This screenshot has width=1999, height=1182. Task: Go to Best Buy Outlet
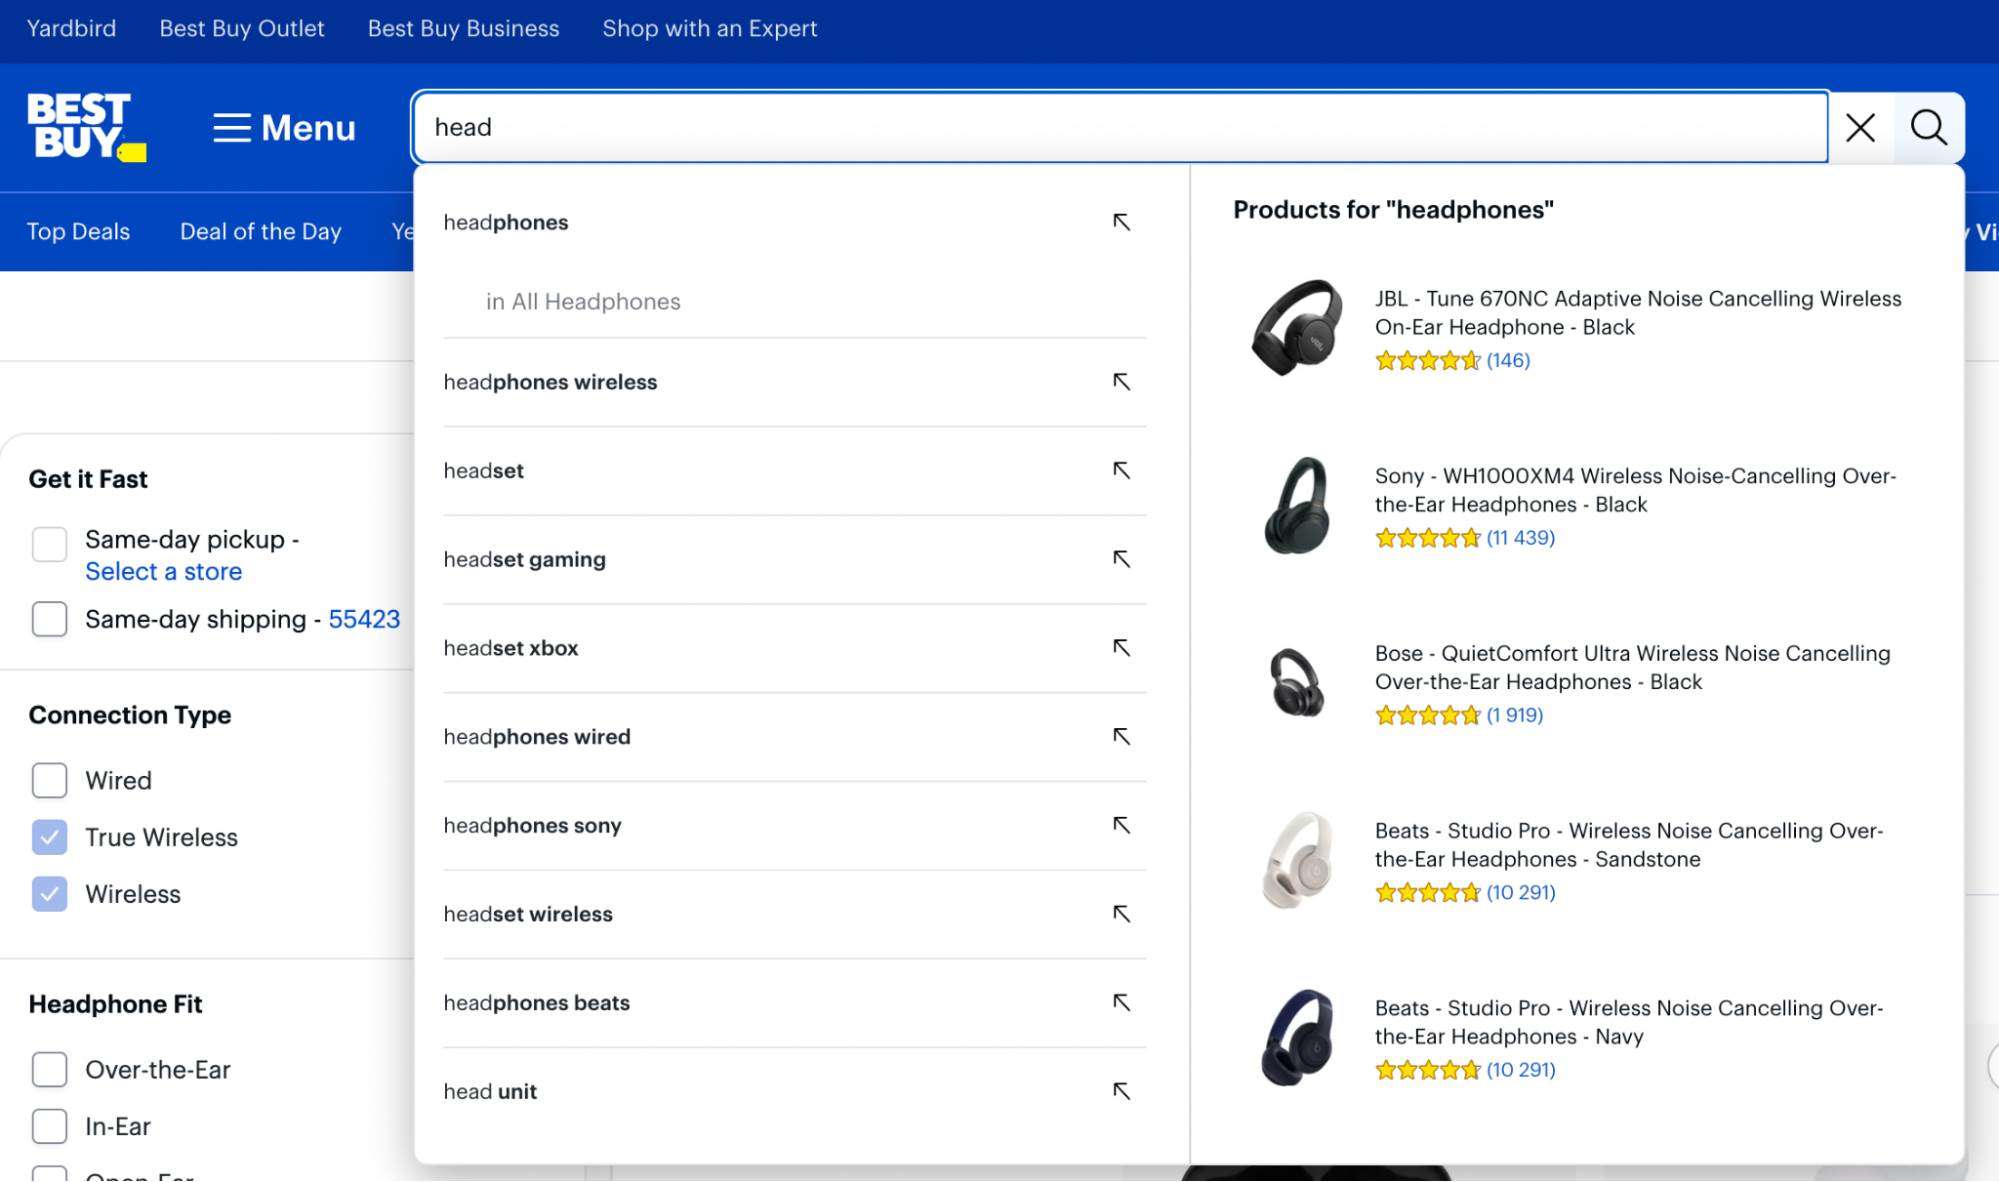[241, 29]
